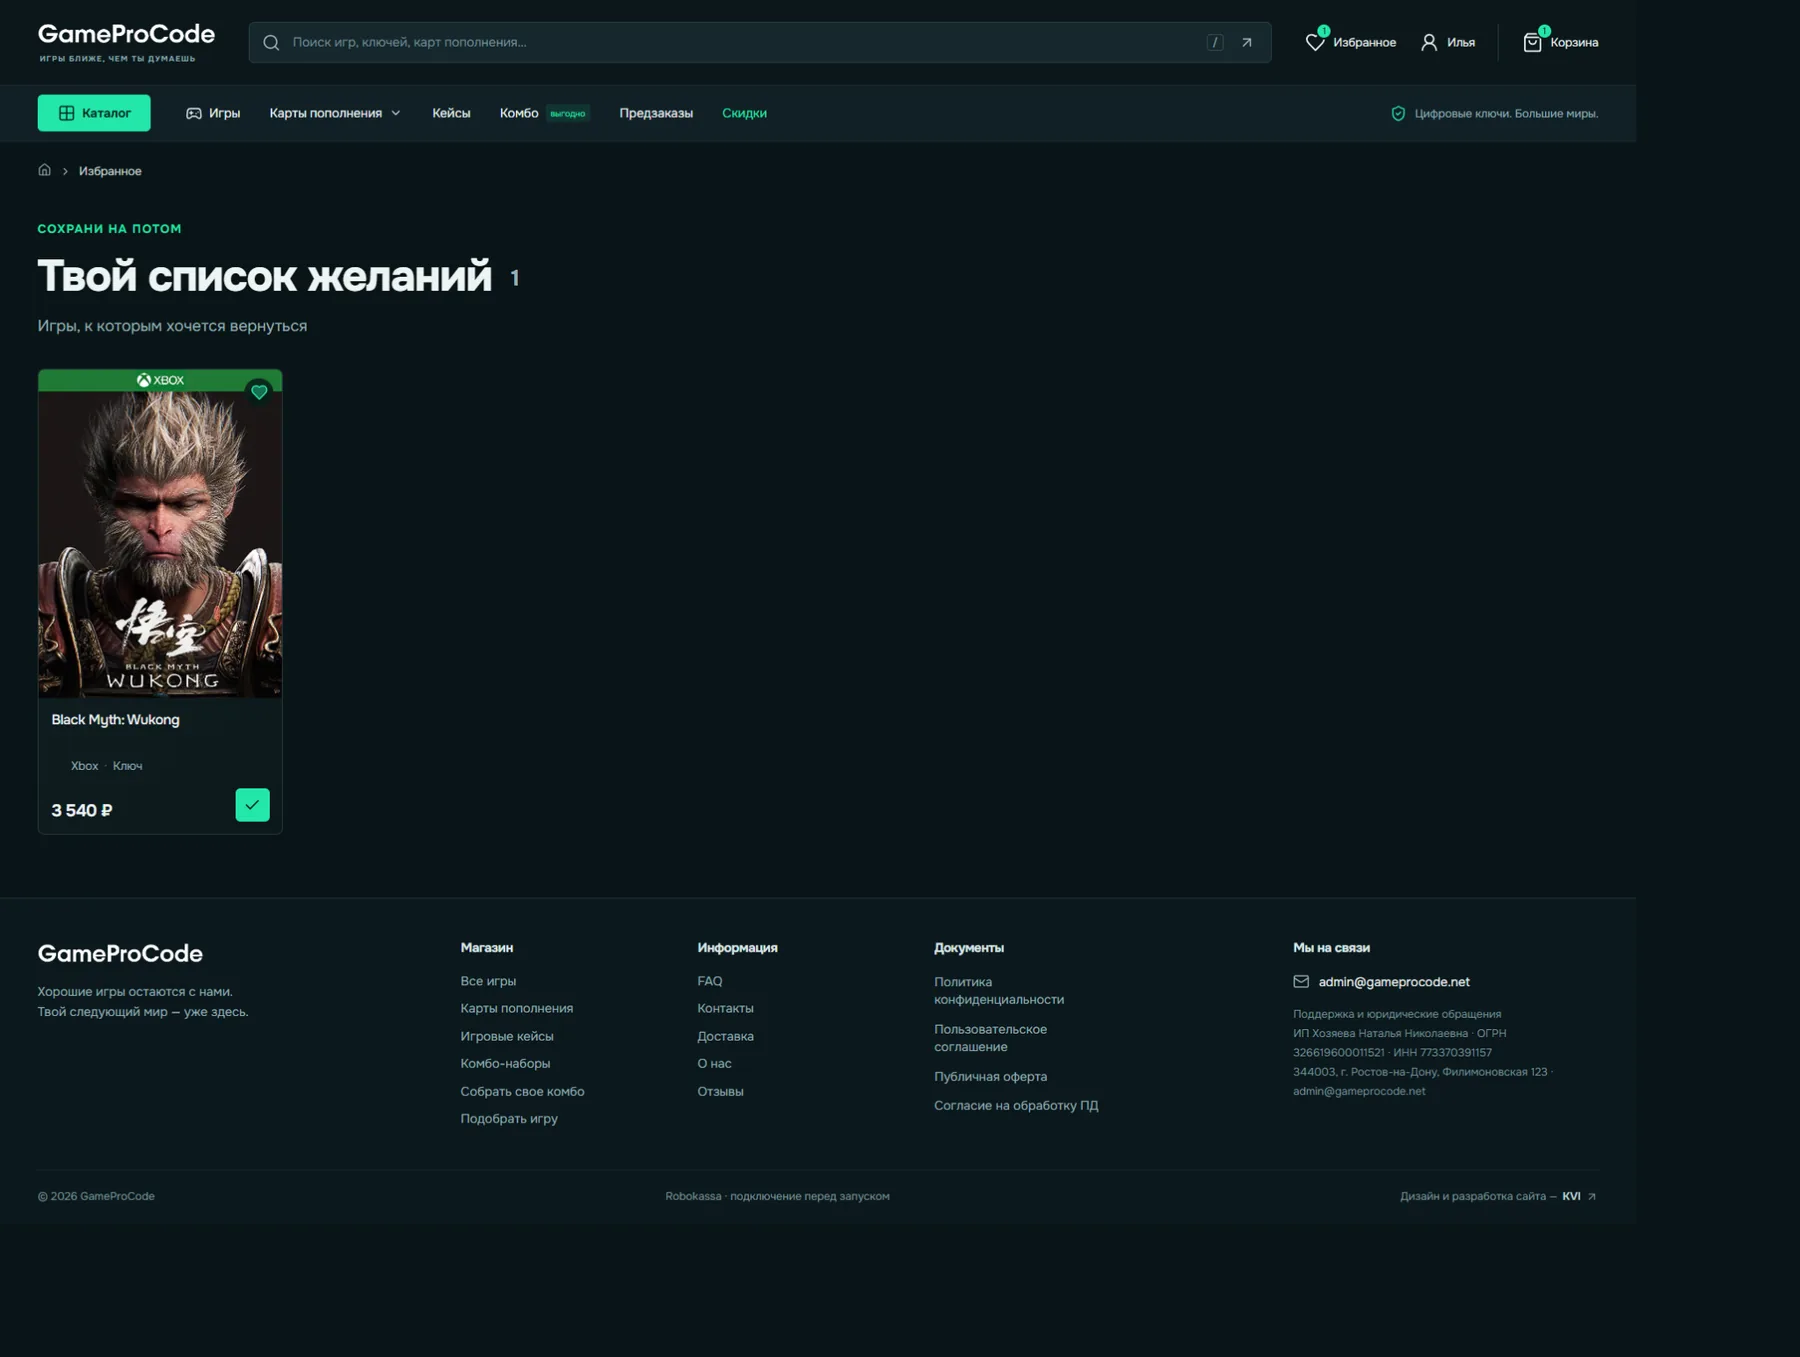Screen dimensions: 1800x1357
Task: Open footer link Игровые кейсы
Action: 506,1036
